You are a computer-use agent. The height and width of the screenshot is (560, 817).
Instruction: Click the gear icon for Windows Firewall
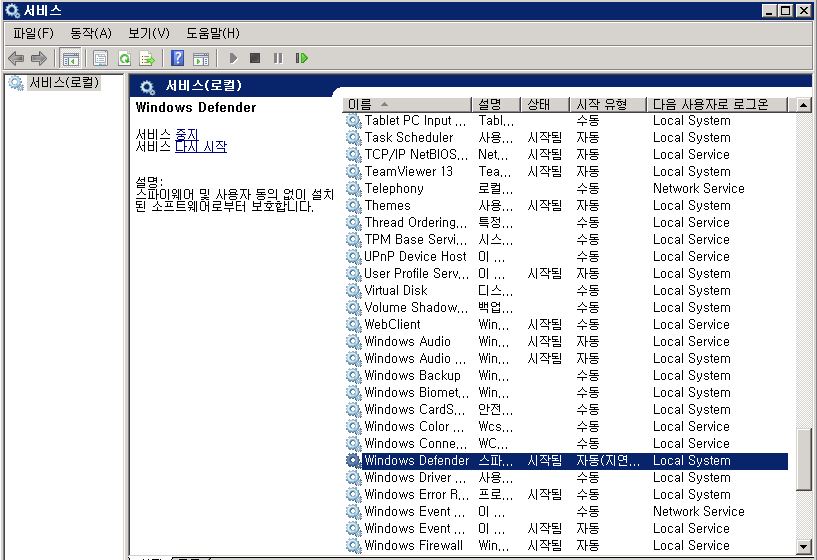click(353, 545)
